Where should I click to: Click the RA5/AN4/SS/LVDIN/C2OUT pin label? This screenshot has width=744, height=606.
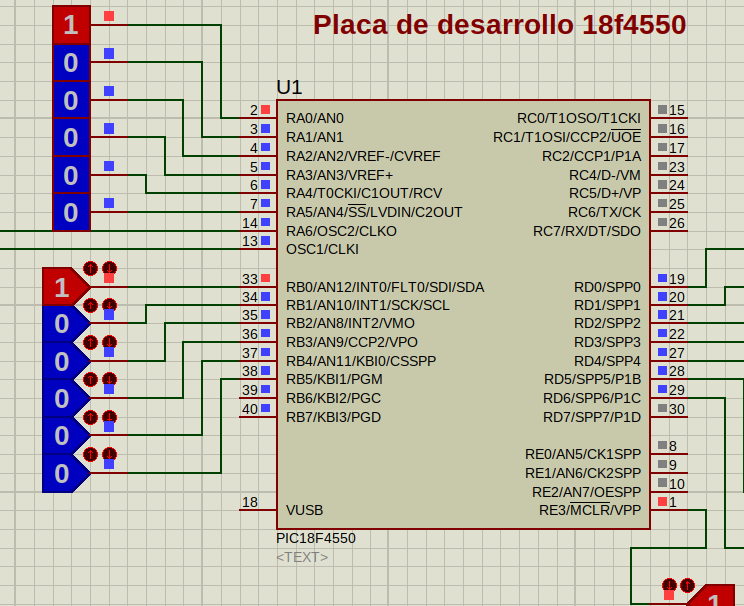374,212
